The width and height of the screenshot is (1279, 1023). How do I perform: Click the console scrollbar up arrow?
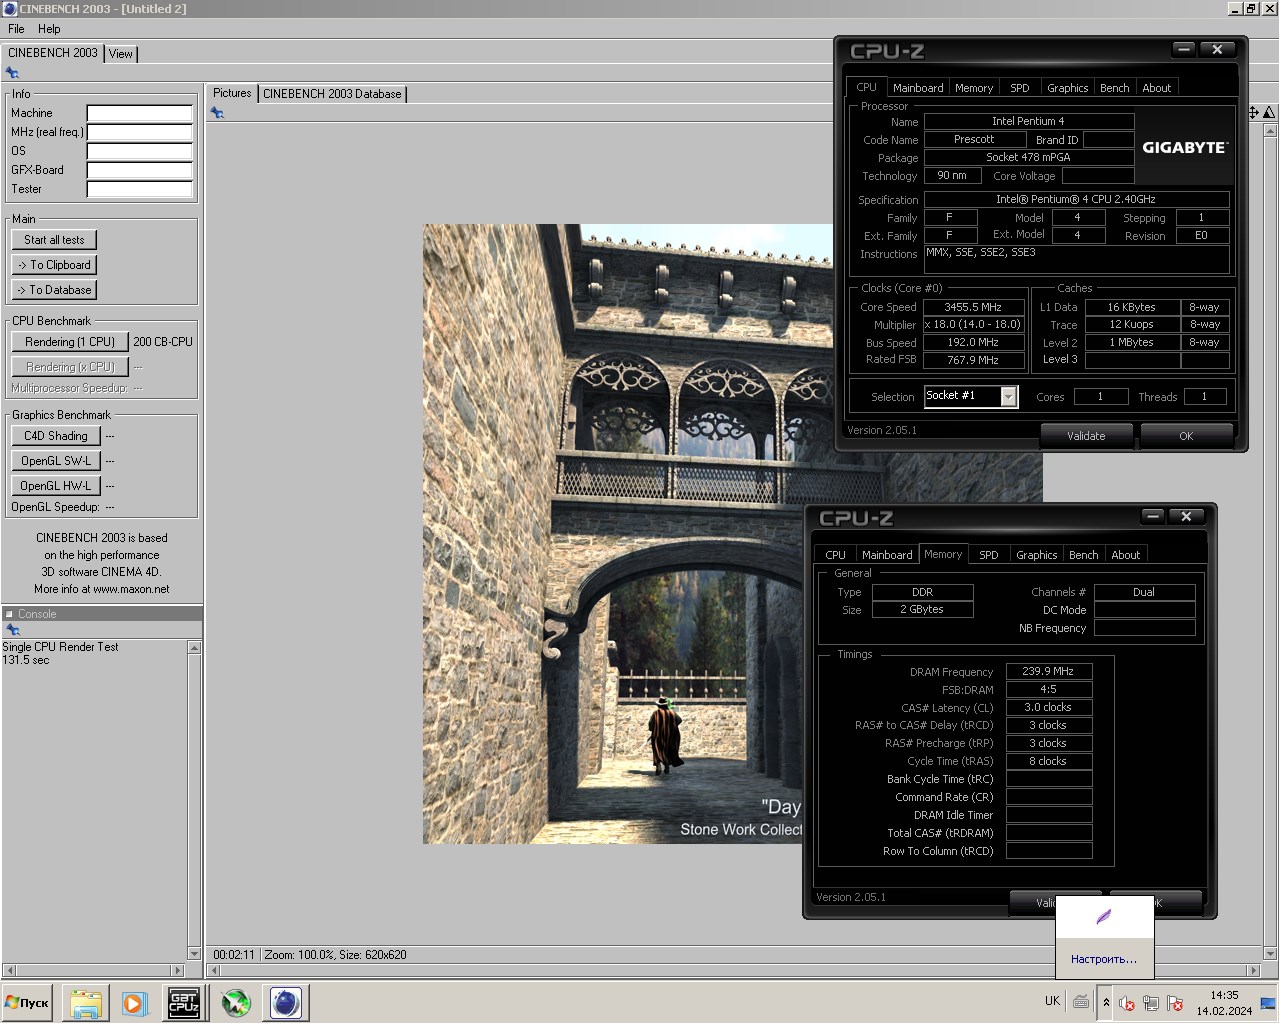(194, 648)
